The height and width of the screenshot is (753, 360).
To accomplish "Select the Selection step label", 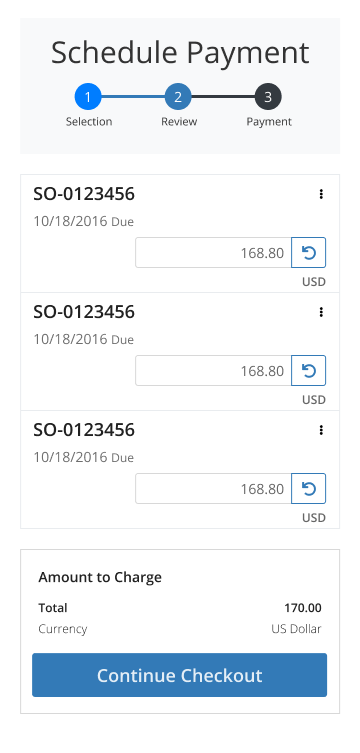I will click(x=89, y=121).
